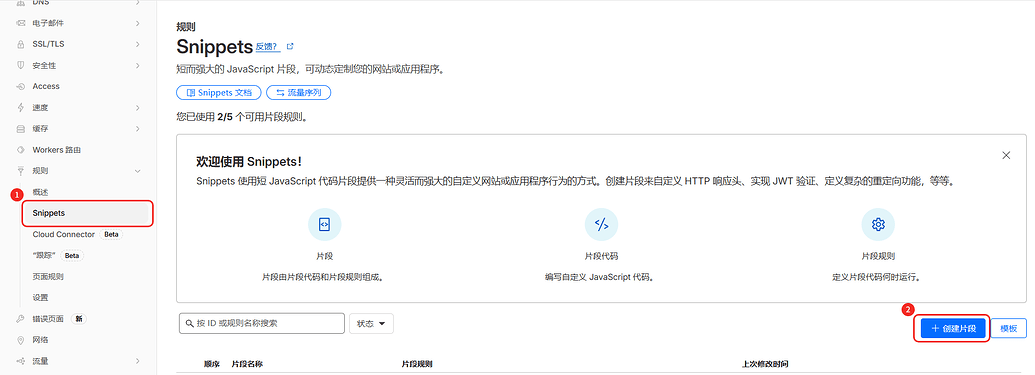The height and width of the screenshot is (375, 1035).
Task: Click the Beta badge beside Cloud Connector
Action: click(112, 234)
